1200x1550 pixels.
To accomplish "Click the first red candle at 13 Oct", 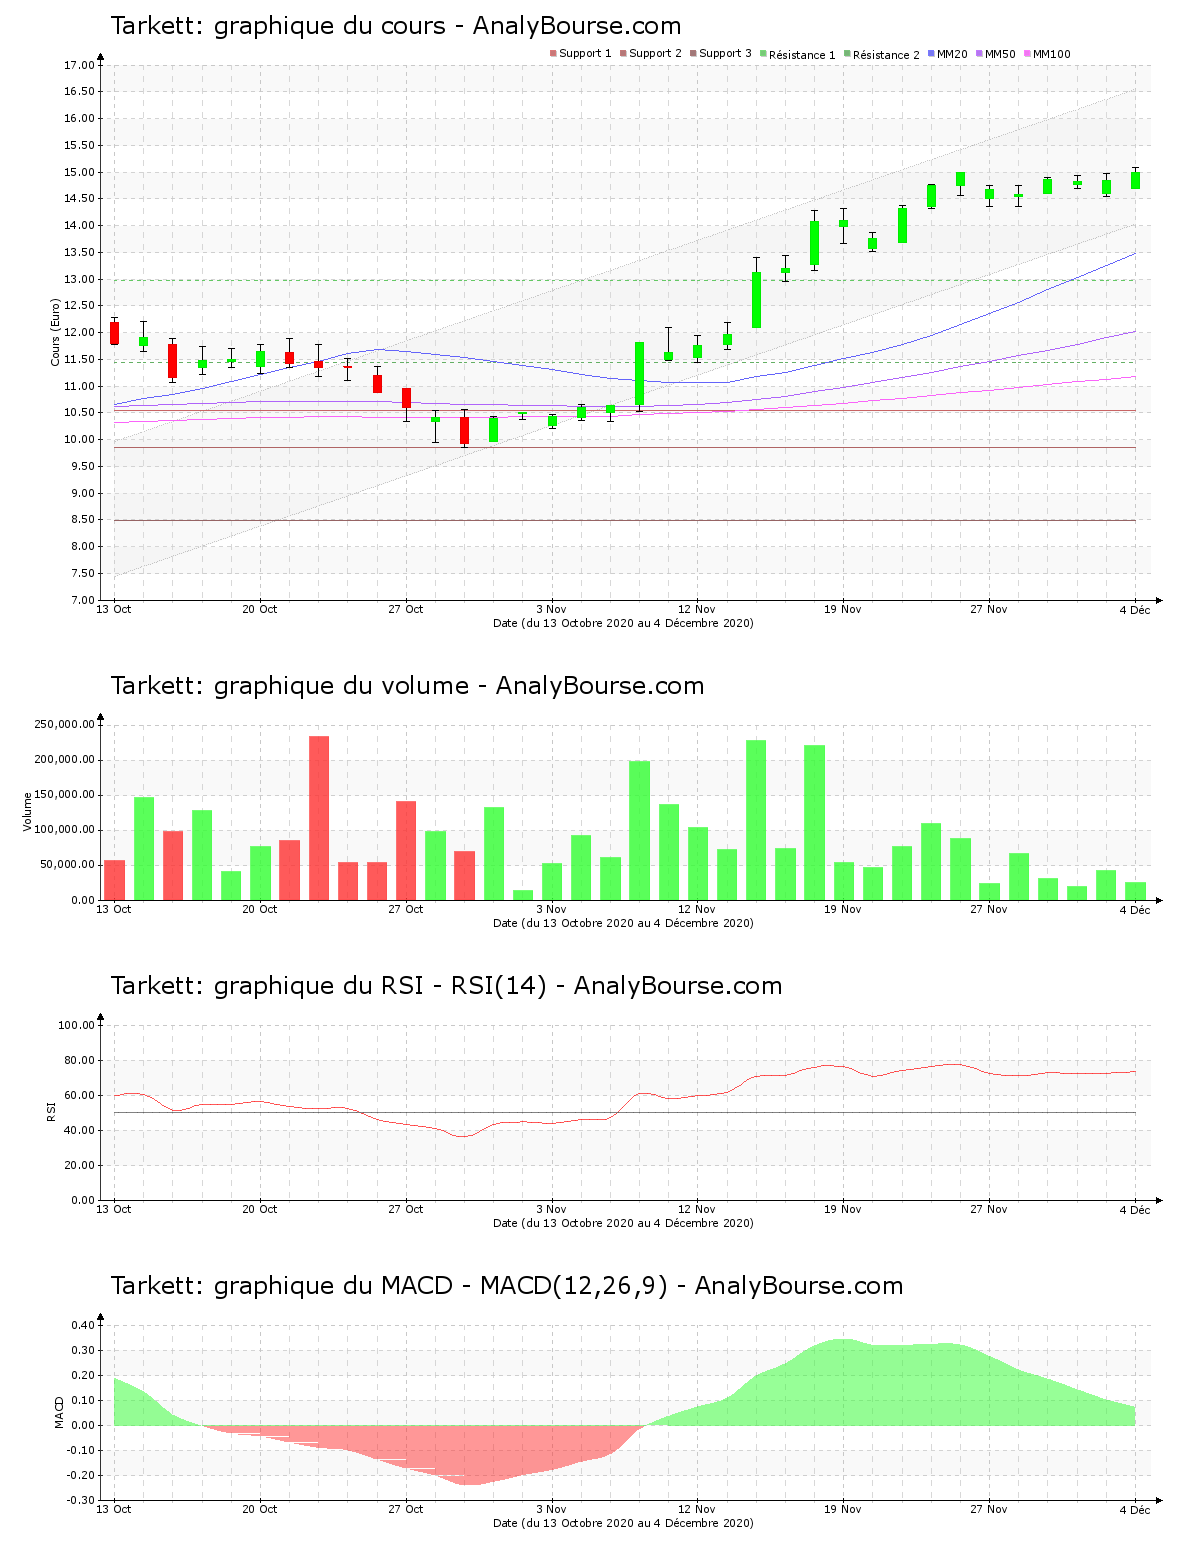I will tap(115, 333).
